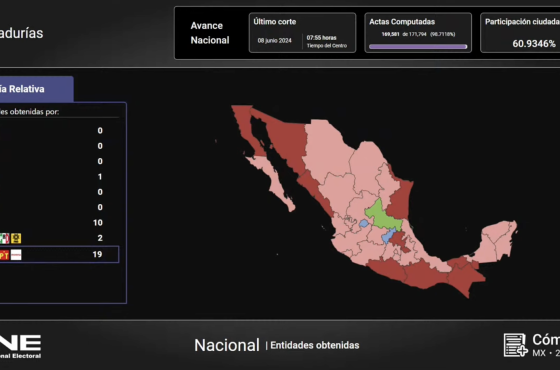
Task: Select the row showing 10 entities
Action: (59, 222)
